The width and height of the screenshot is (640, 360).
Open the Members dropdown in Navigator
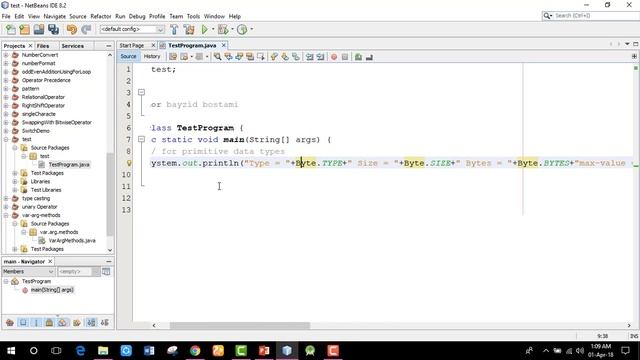[28, 271]
